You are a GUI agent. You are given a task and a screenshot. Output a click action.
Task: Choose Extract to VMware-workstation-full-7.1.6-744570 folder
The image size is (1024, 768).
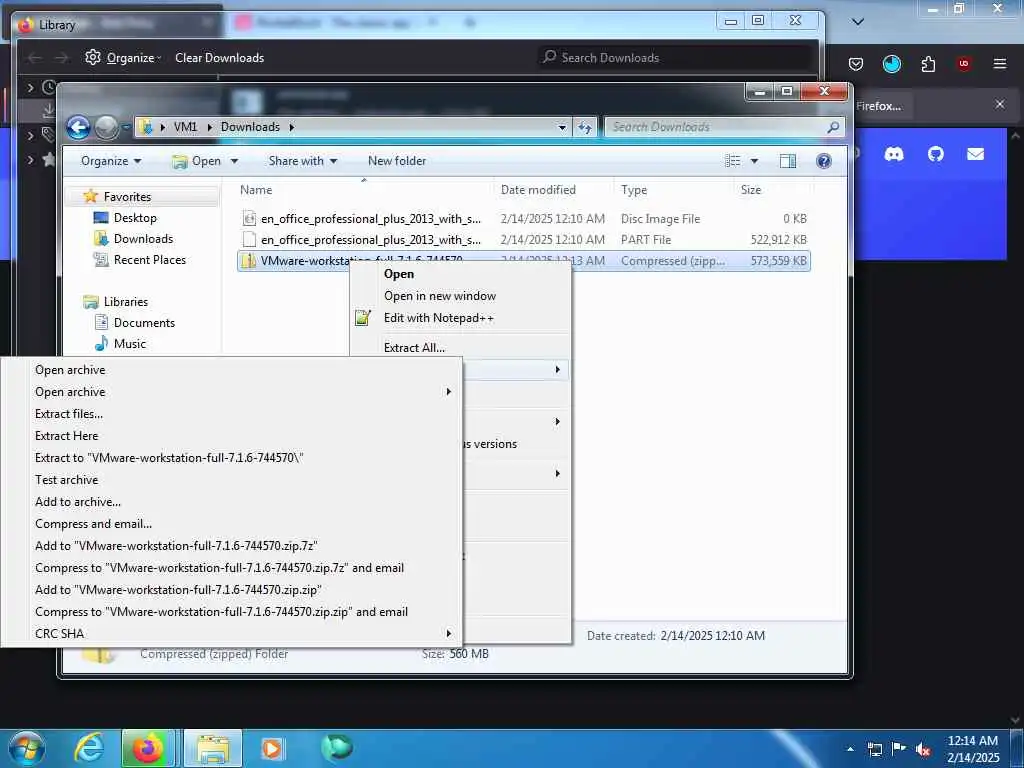point(169,458)
